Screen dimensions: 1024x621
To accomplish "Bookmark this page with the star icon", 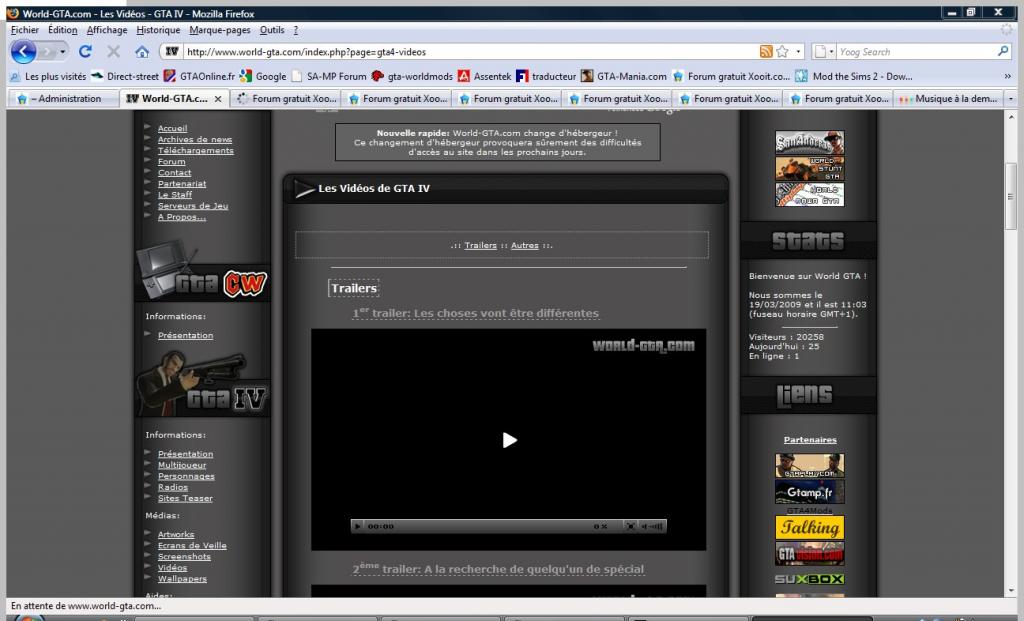I will tap(782, 52).
